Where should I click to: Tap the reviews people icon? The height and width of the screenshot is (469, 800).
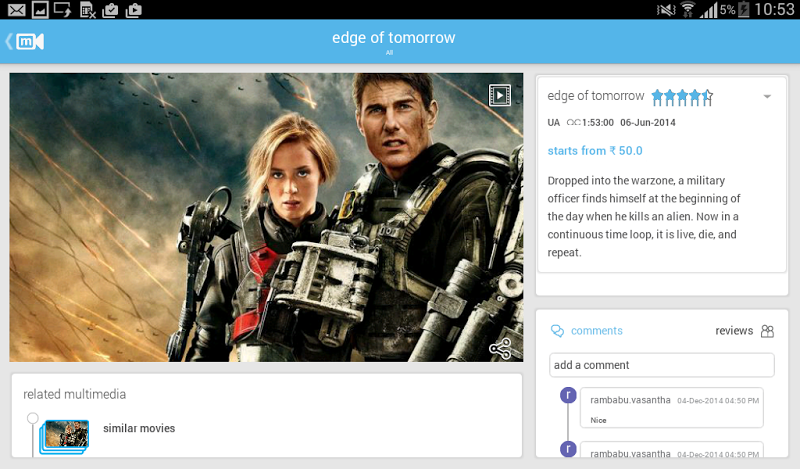click(767, 331)
